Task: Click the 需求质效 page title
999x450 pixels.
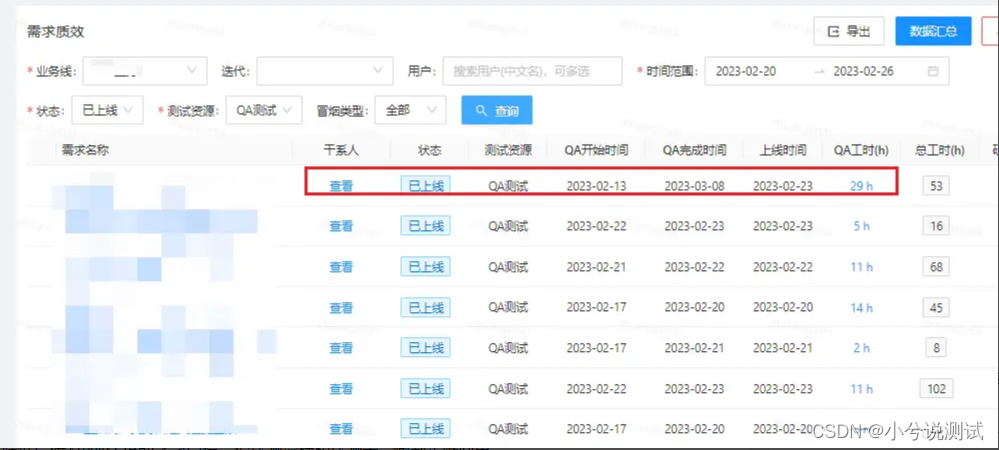Action: coord(55,32)
